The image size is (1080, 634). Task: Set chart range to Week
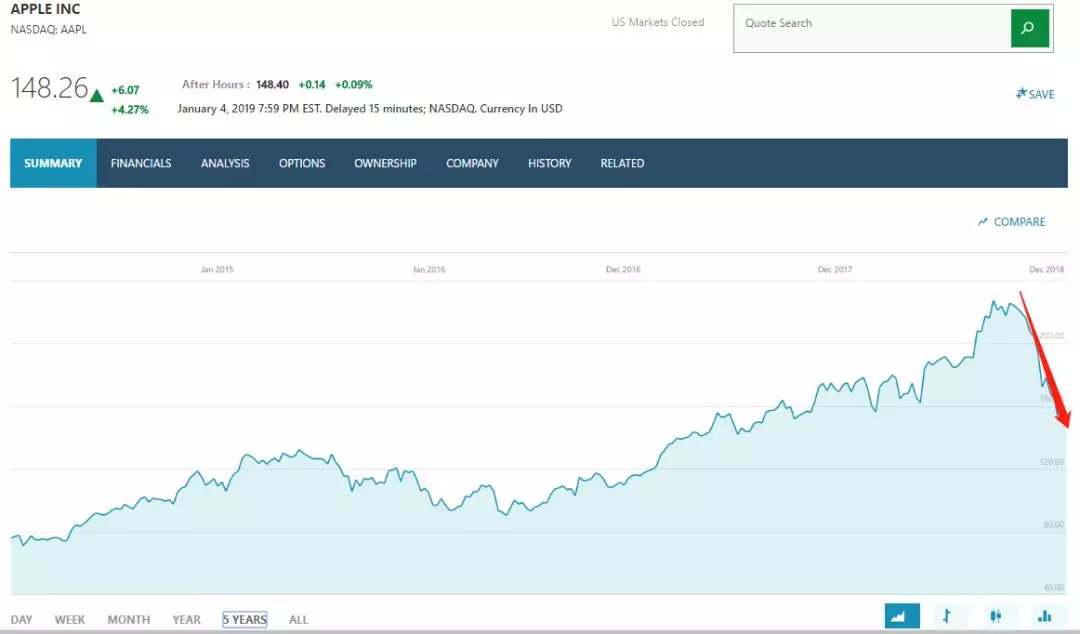click(x=70, y=620)
